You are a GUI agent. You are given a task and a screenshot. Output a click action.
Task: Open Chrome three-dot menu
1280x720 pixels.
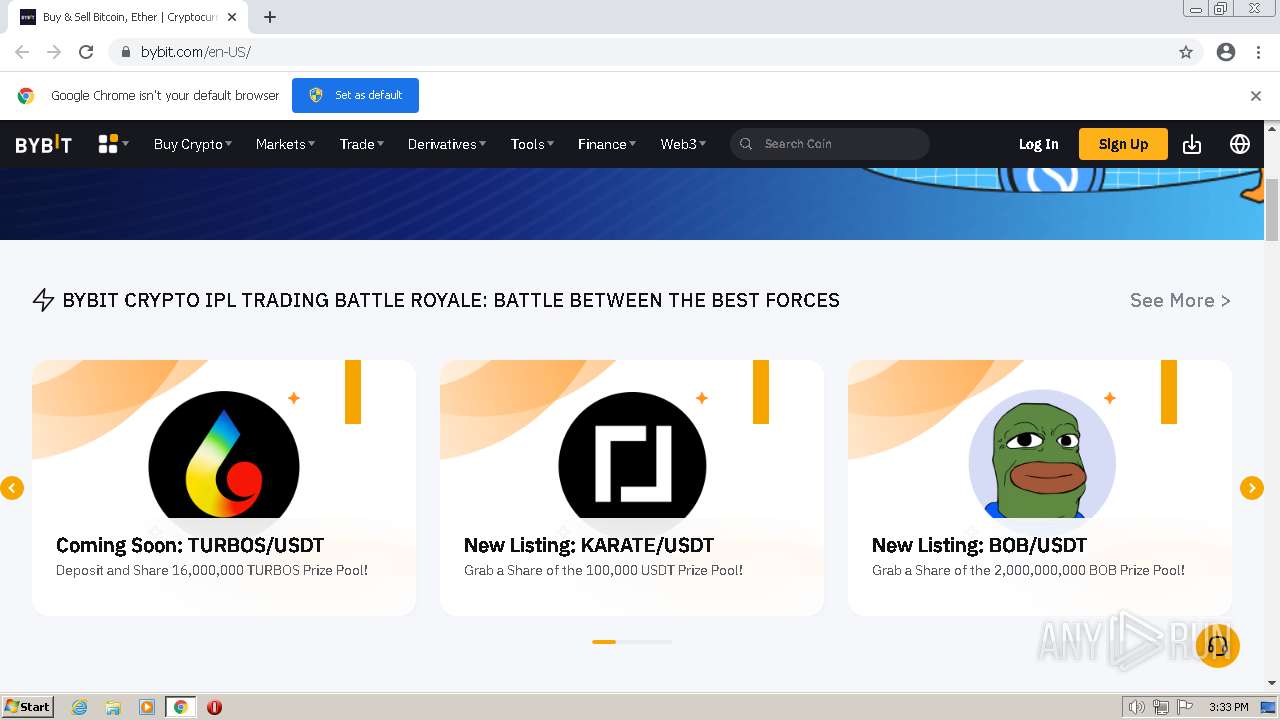point(1258,52)
